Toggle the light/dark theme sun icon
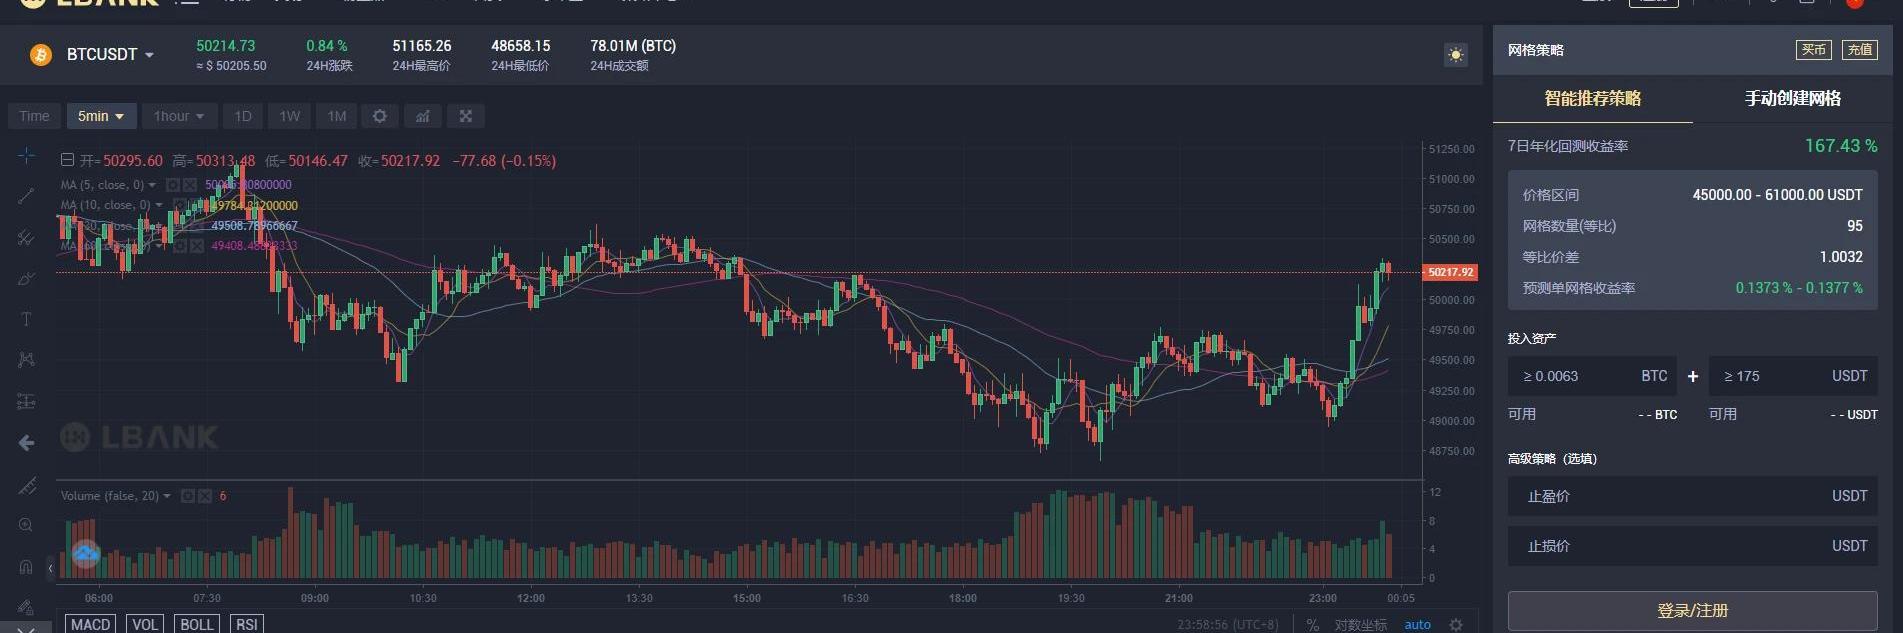1903x633 pixels. 1456,55
